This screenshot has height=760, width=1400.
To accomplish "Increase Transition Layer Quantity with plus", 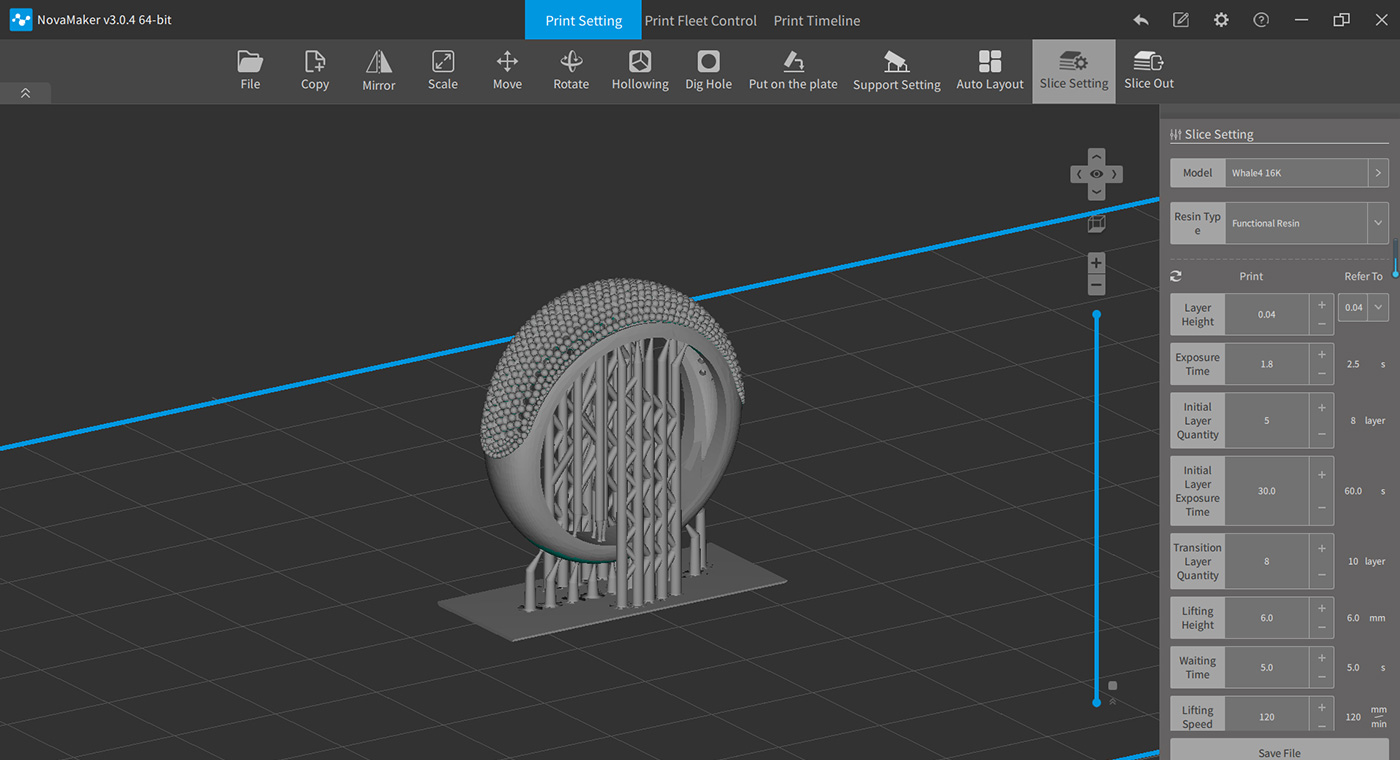I will [x=1322, y=548].
